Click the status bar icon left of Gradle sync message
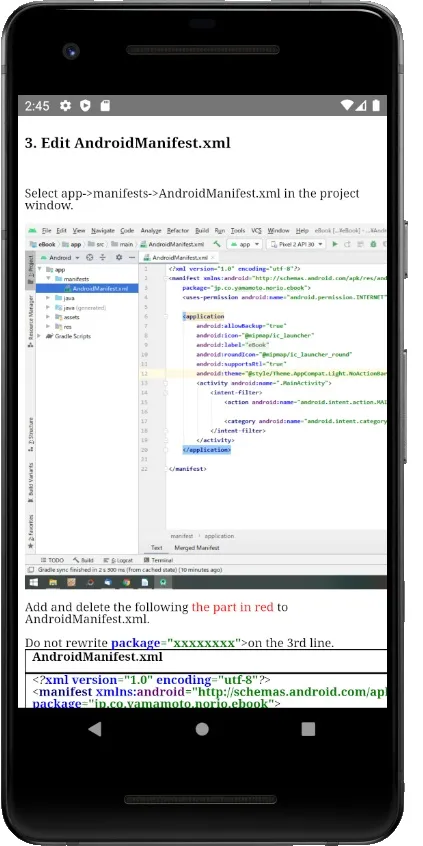The image size is (423, 846). click(x=31, y=570)
